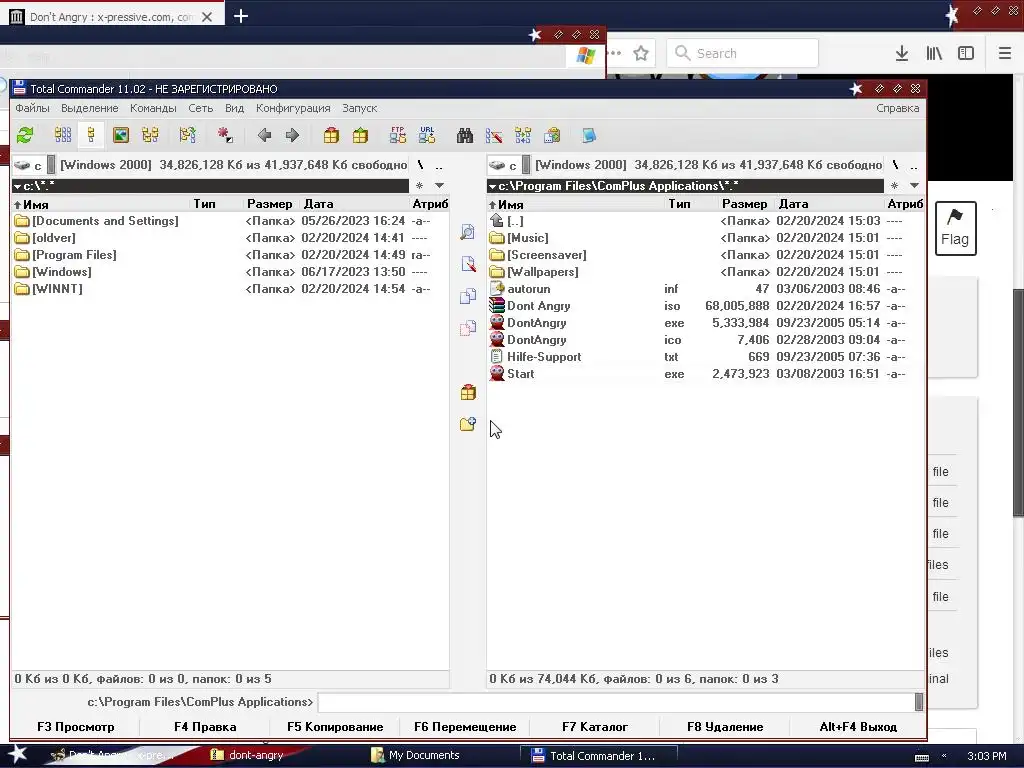Switch to My Documents taskbar button
1024x768 pixels.
[439, 755]
